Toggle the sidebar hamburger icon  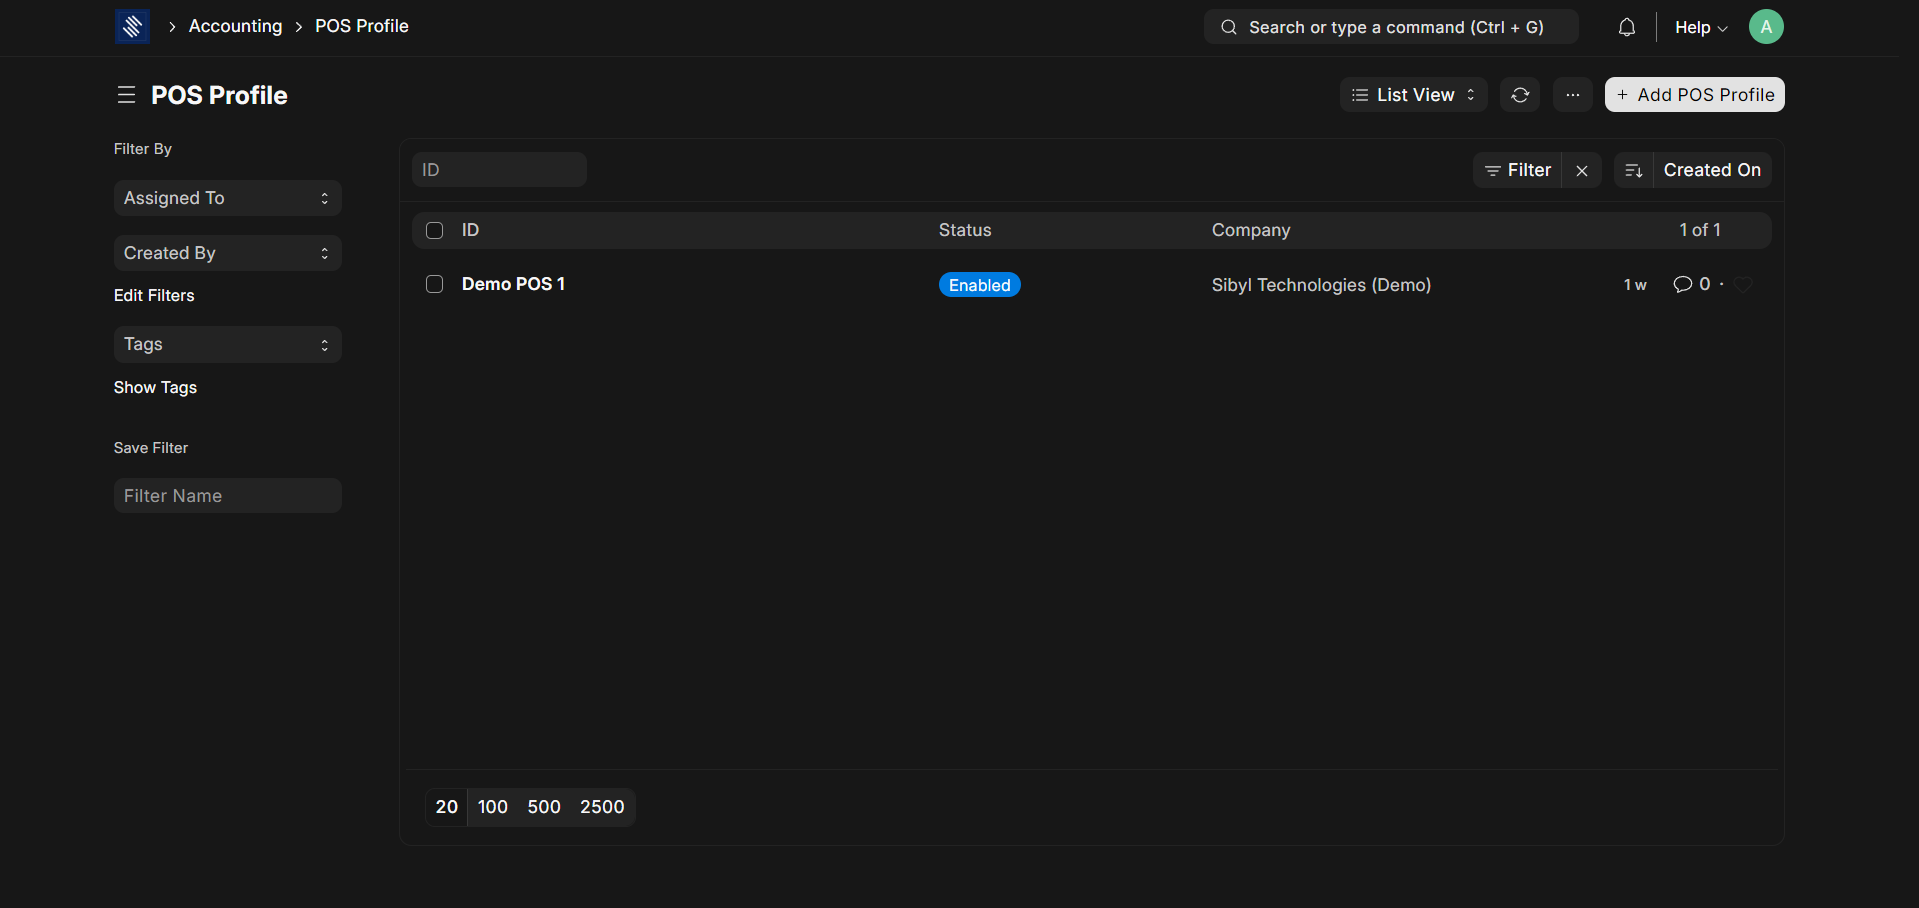point(126,95)
